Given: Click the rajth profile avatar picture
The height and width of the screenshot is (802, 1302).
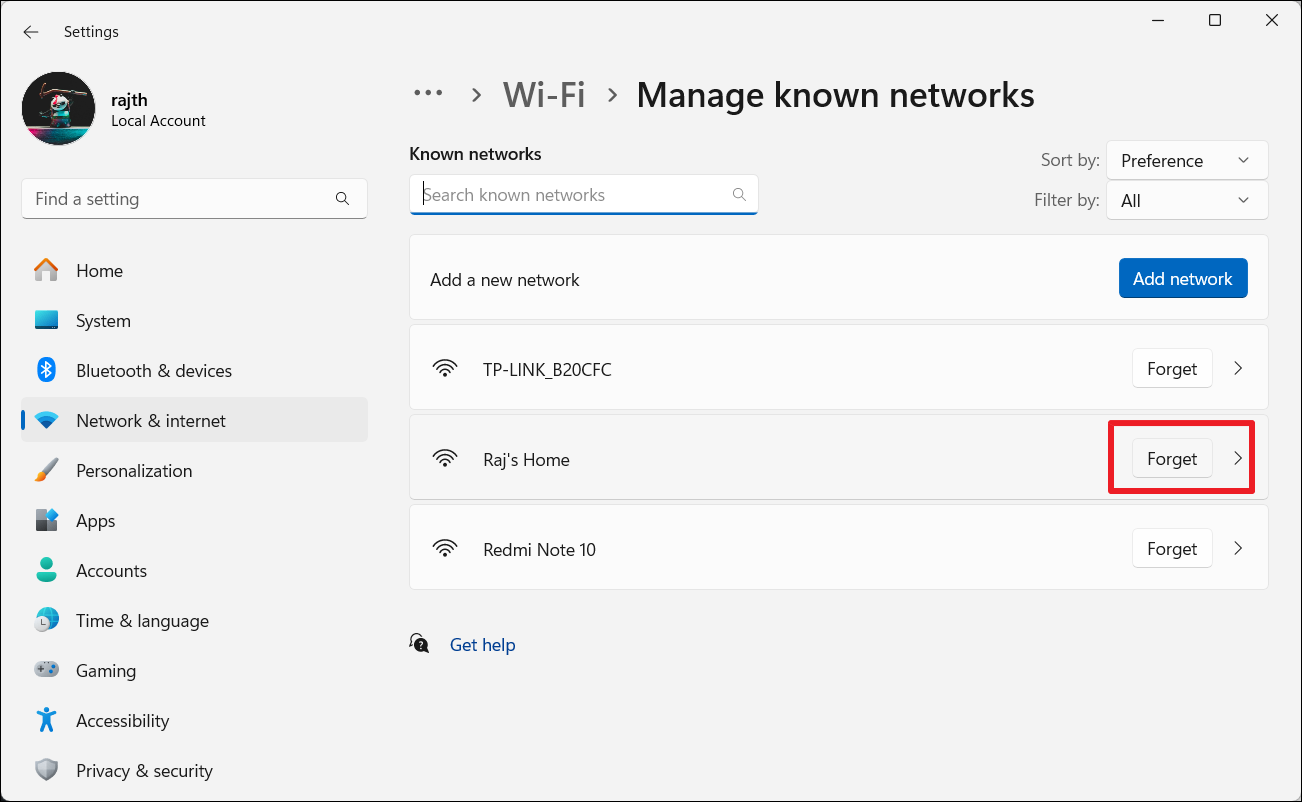Looking at the screenshot, I should (x=59, y=109).
